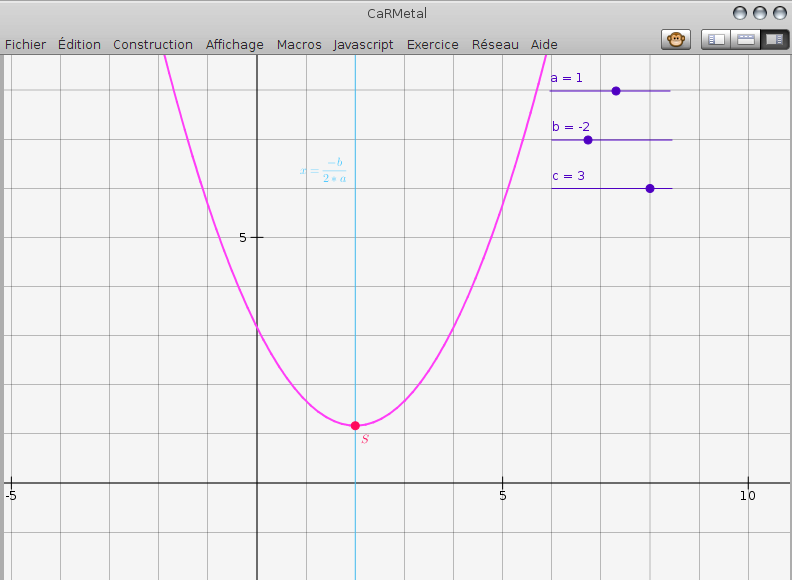Click the x-axis tick label 5
Viewport: 792px width, 580px height.
click(x=503, y=496)
